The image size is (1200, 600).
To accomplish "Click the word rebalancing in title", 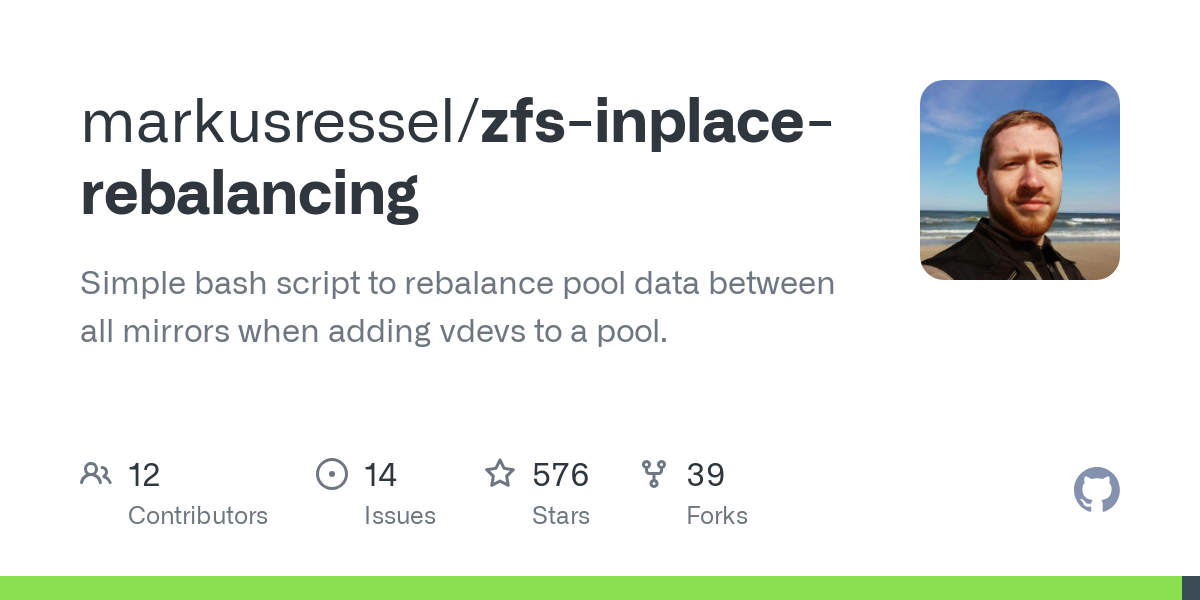I will [x=250, y=194].
